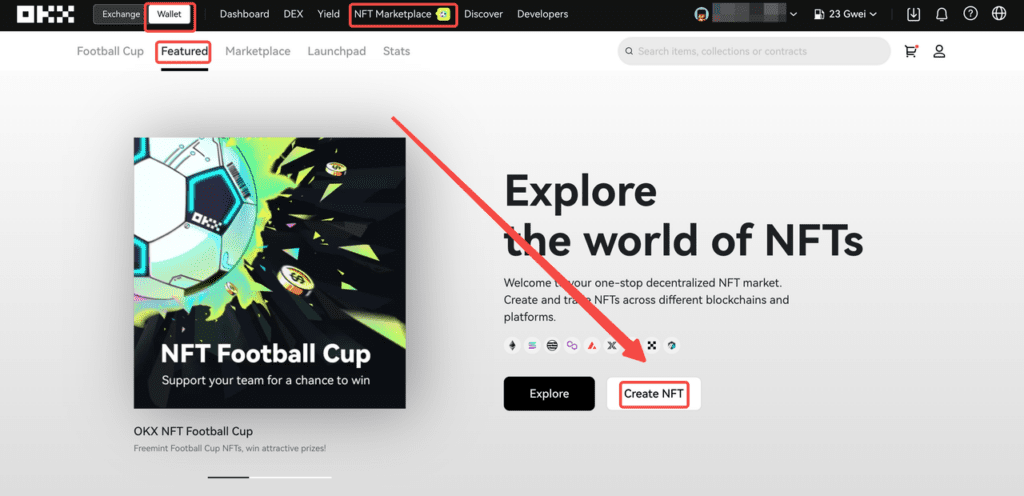
Task: Click the 'Freemint Football Cup NFTs' description
Action: 230,448
